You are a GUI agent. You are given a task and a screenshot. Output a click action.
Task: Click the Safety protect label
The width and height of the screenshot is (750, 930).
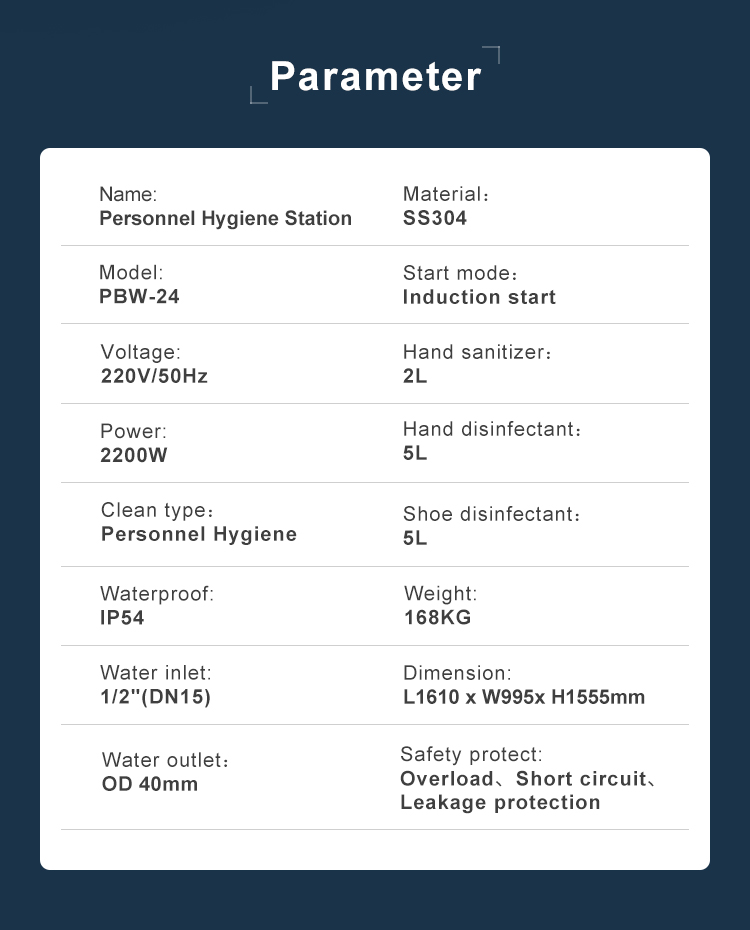click(x=471, y=754)
